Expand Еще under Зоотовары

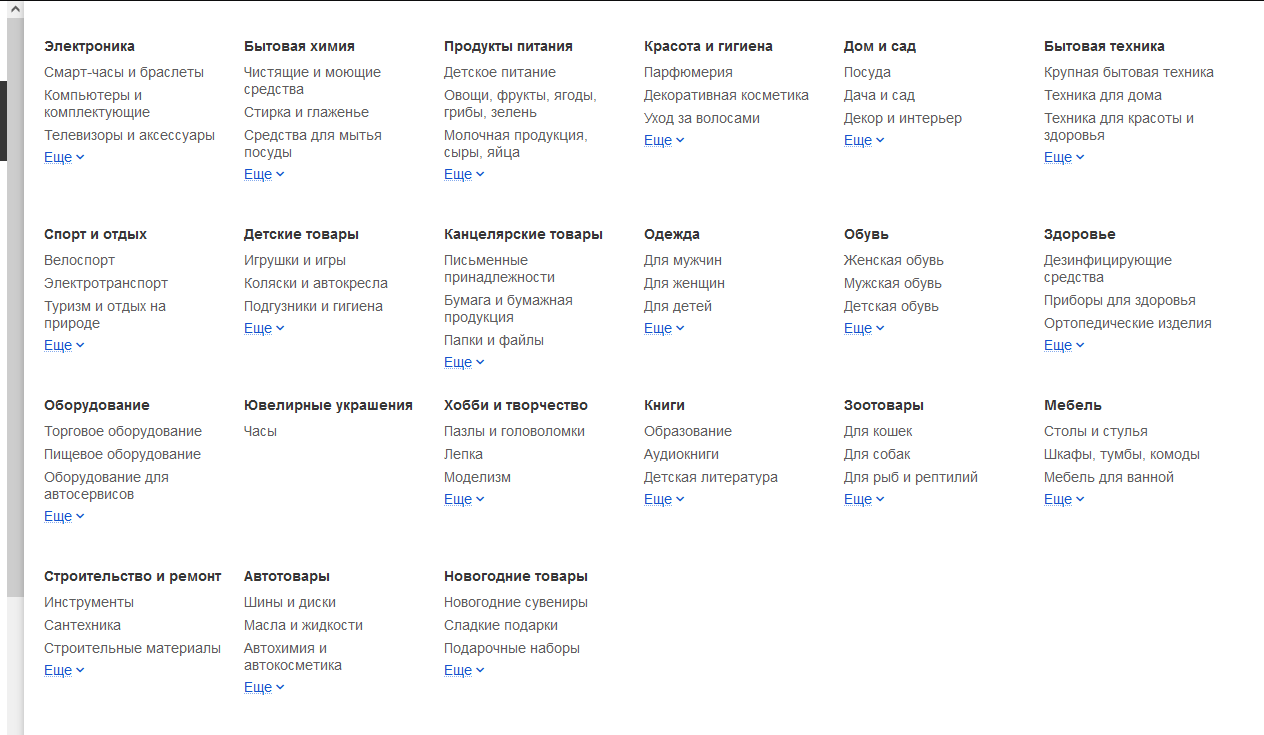click(864, 499)
